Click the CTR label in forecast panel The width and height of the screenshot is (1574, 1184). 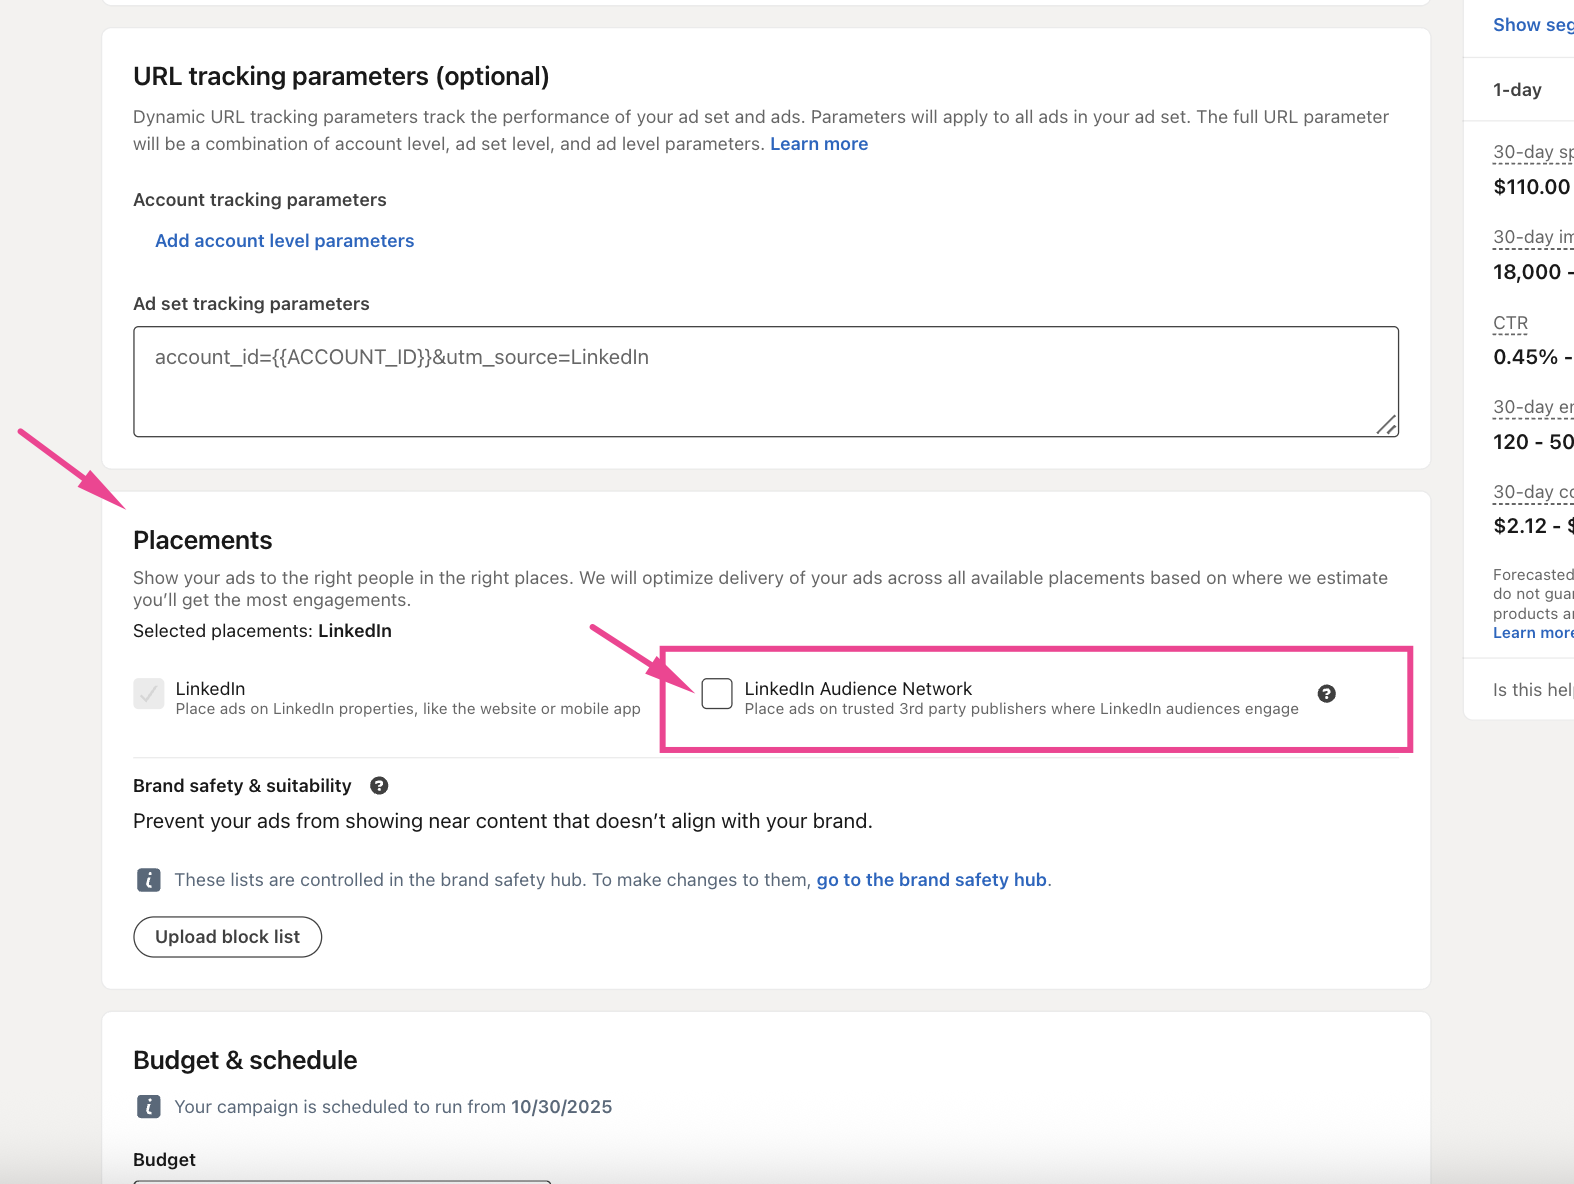click(x=1511, y=323)
